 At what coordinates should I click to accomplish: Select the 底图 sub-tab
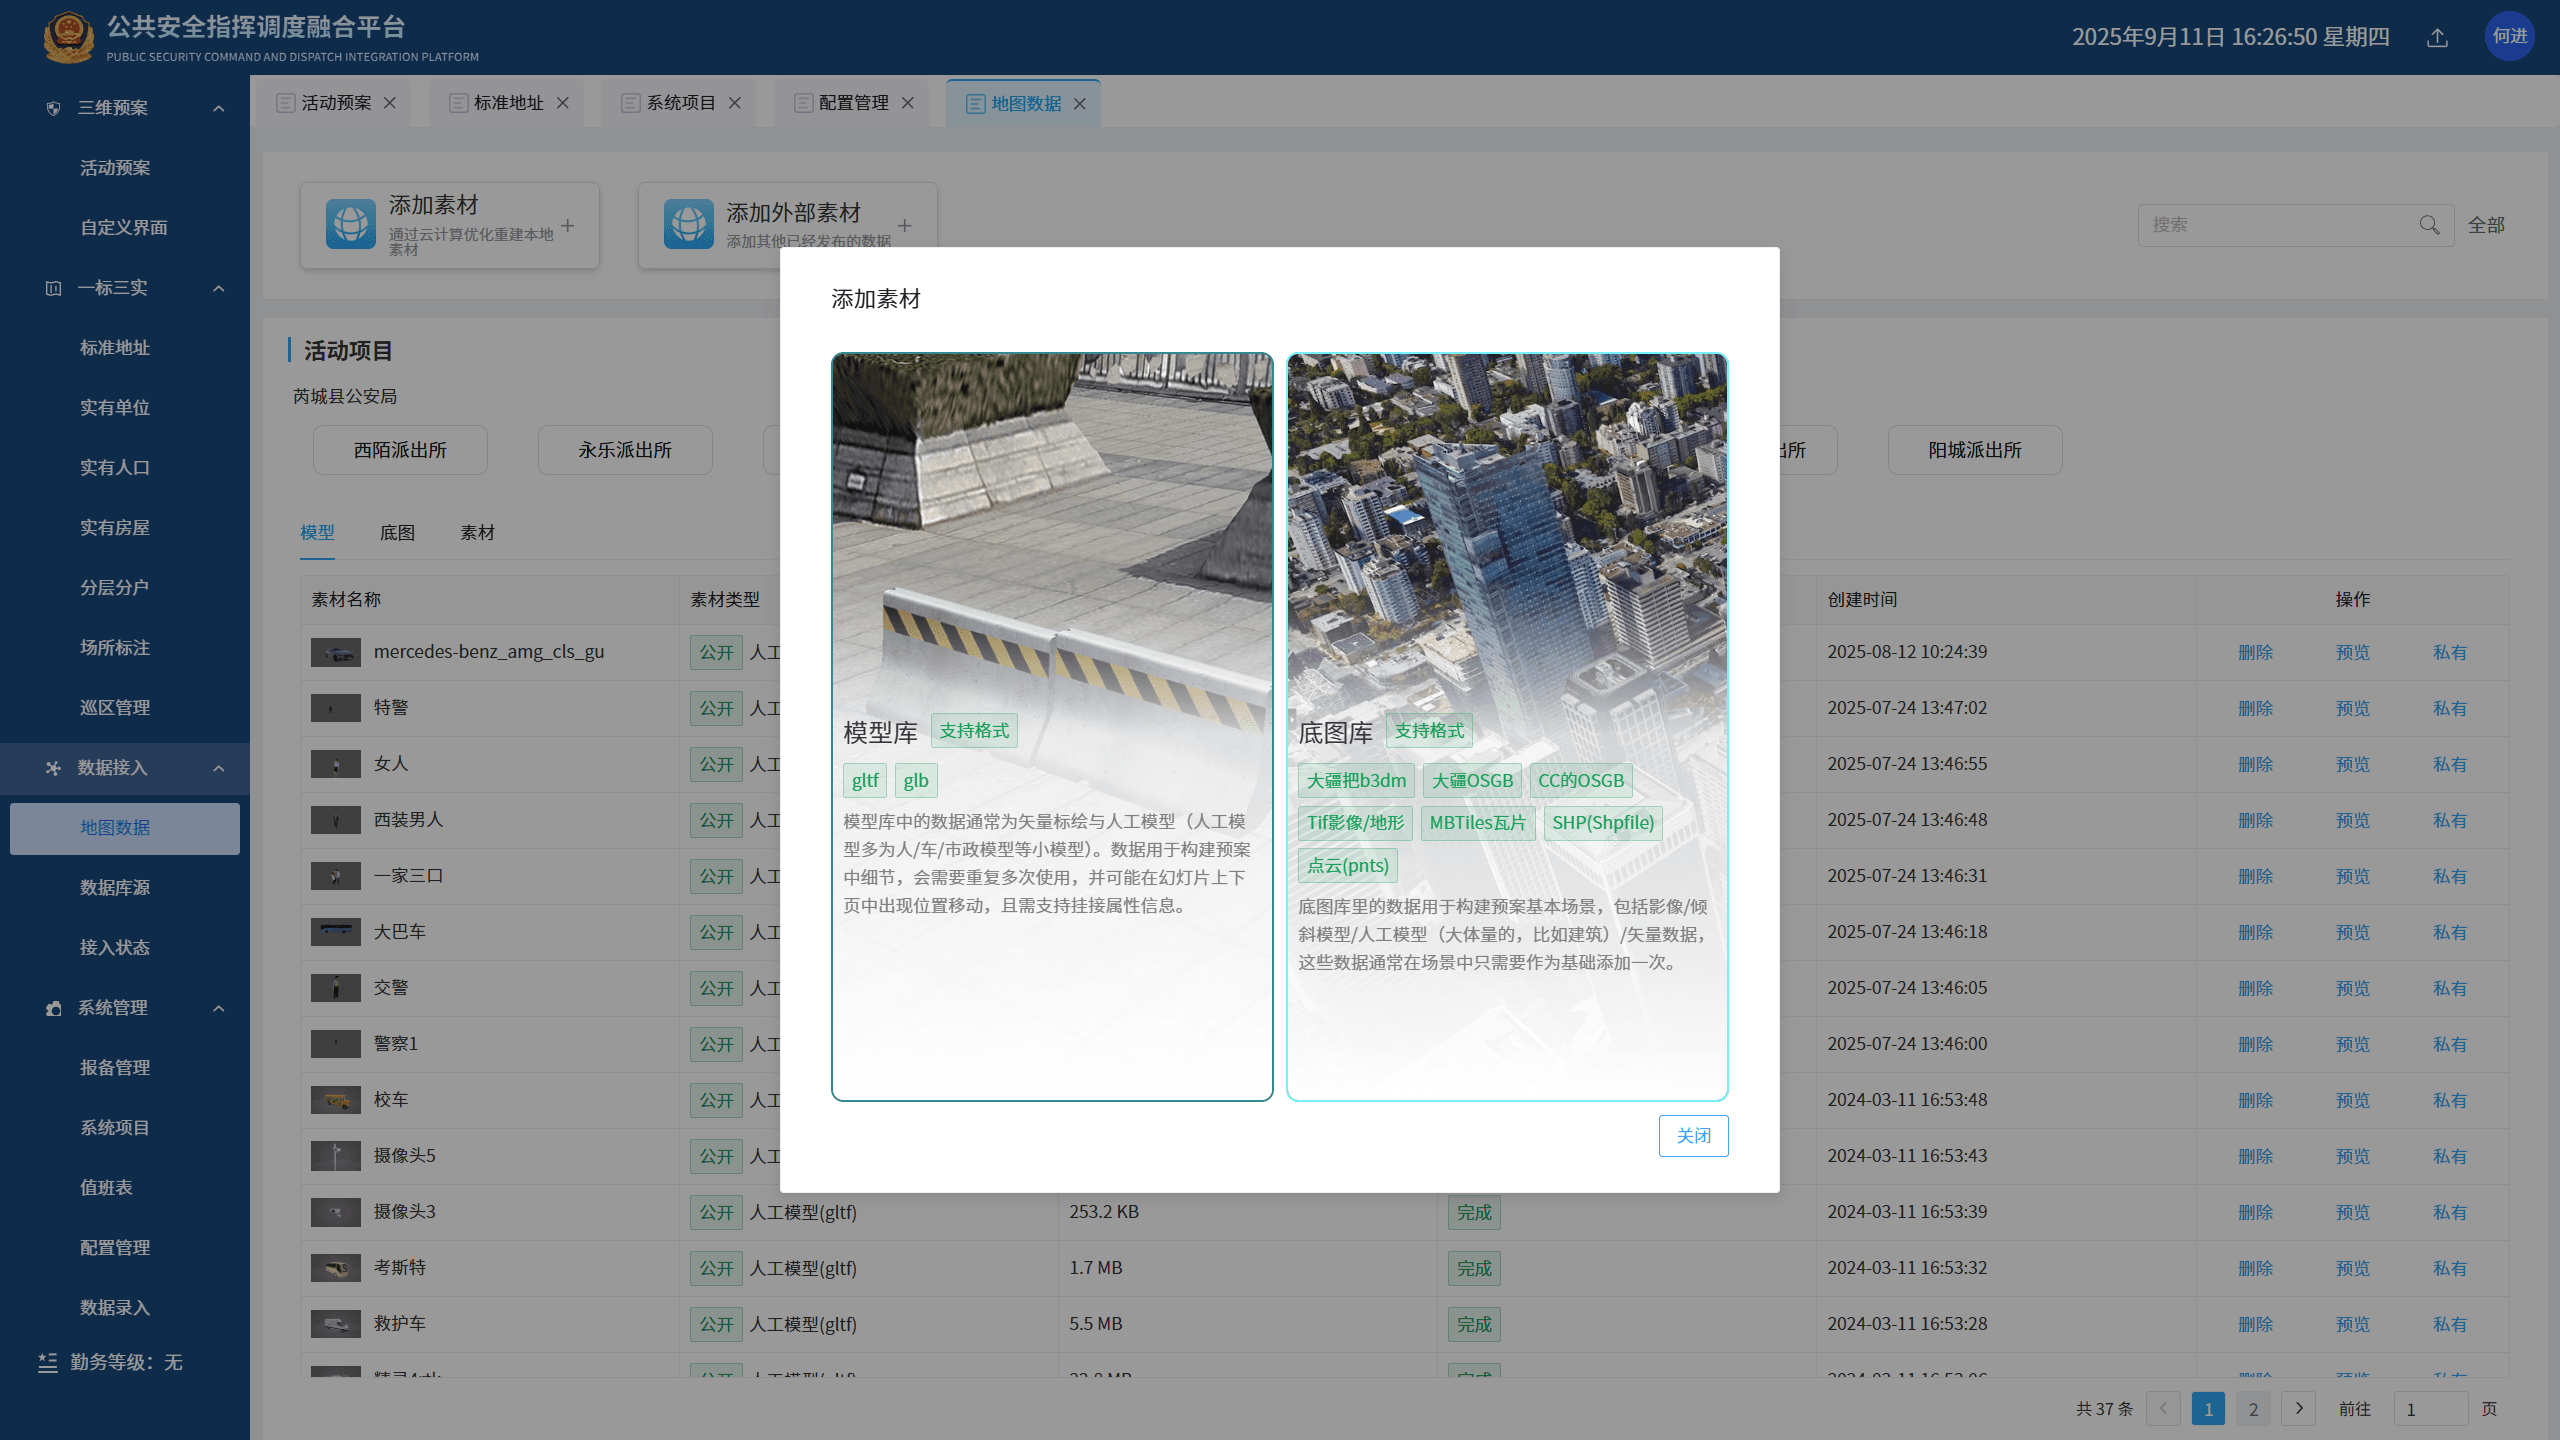pyautogui.click(x=397, y=533)
